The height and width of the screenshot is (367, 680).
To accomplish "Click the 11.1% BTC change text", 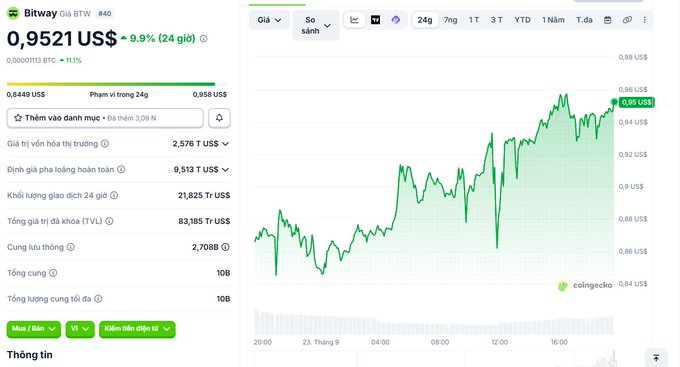I will tap(73, 60).
